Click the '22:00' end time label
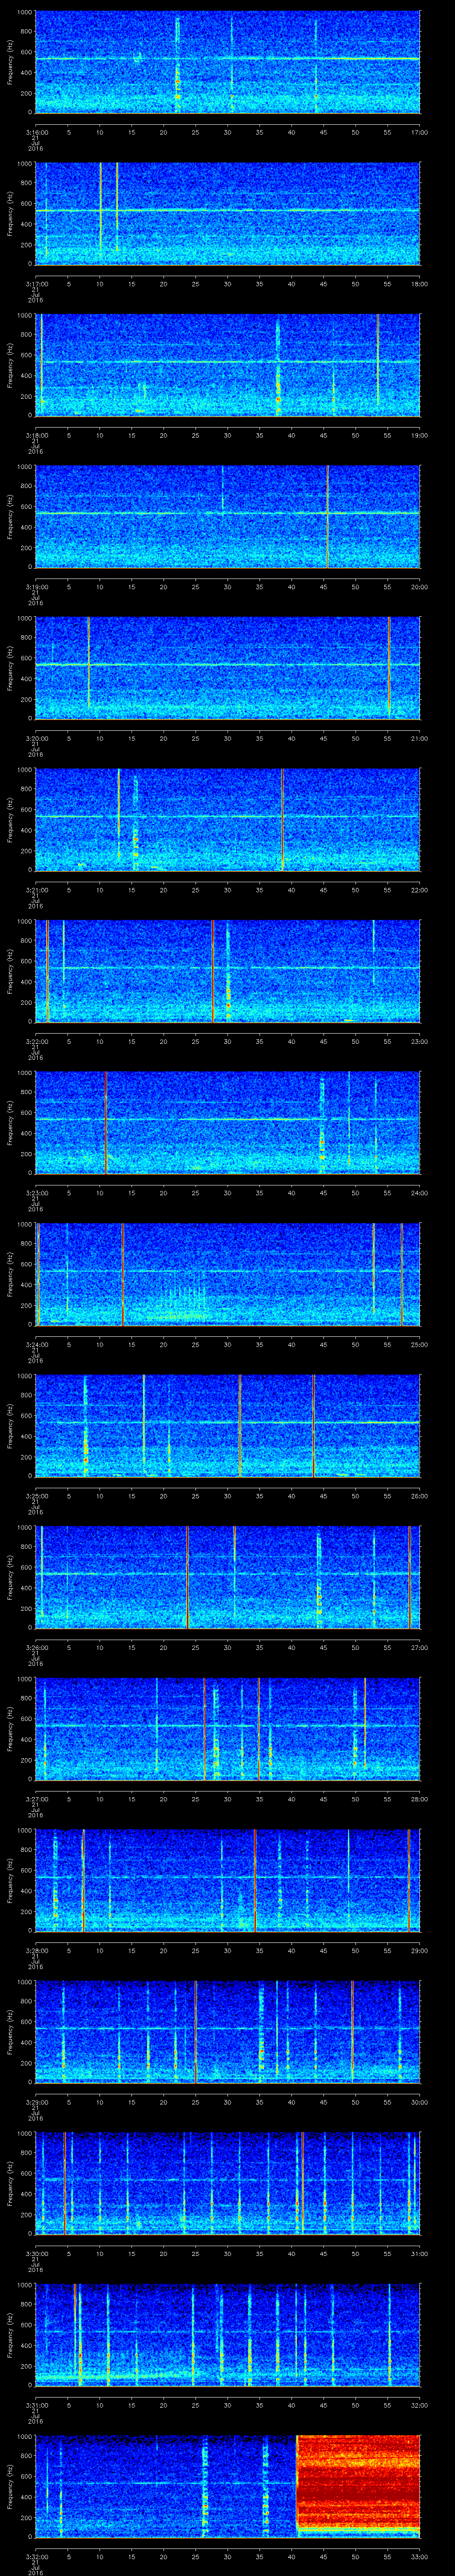The image size is (455, 2576). 420,890
